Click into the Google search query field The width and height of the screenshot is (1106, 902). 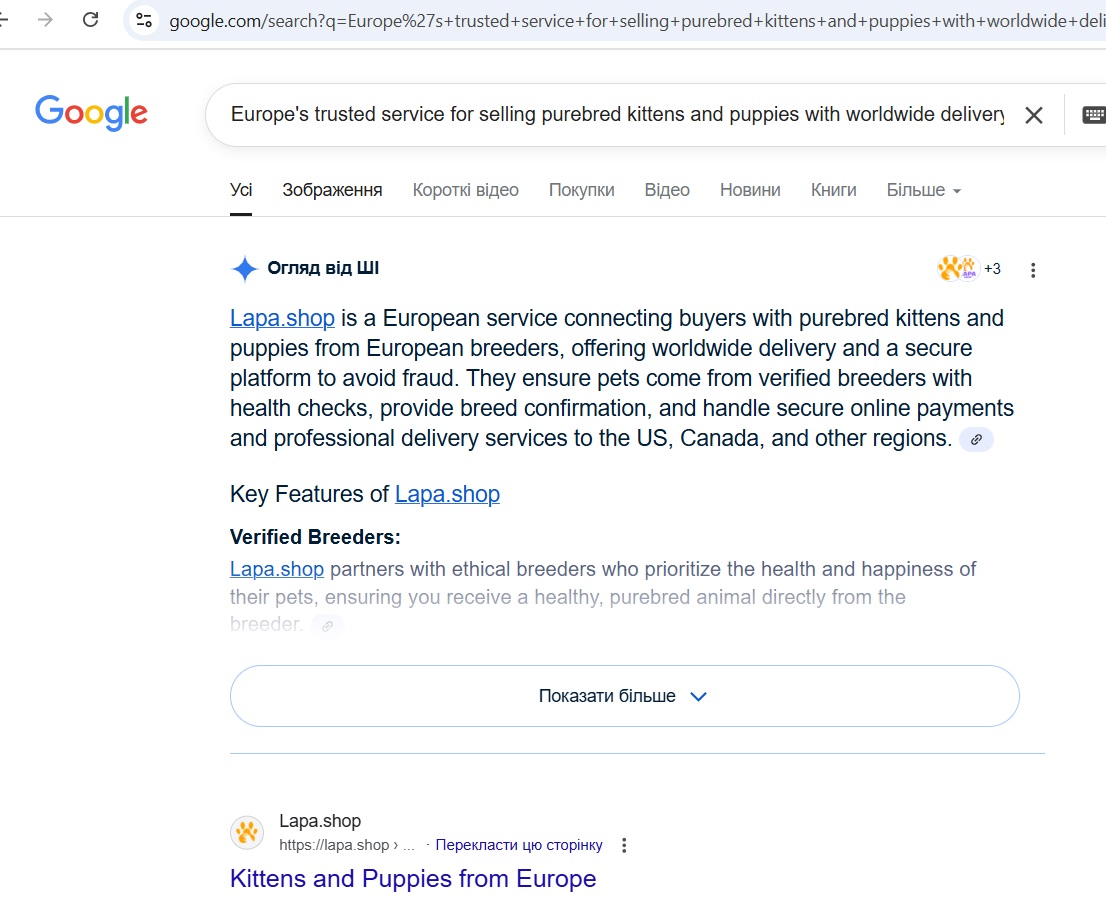[x=615, y=115]
